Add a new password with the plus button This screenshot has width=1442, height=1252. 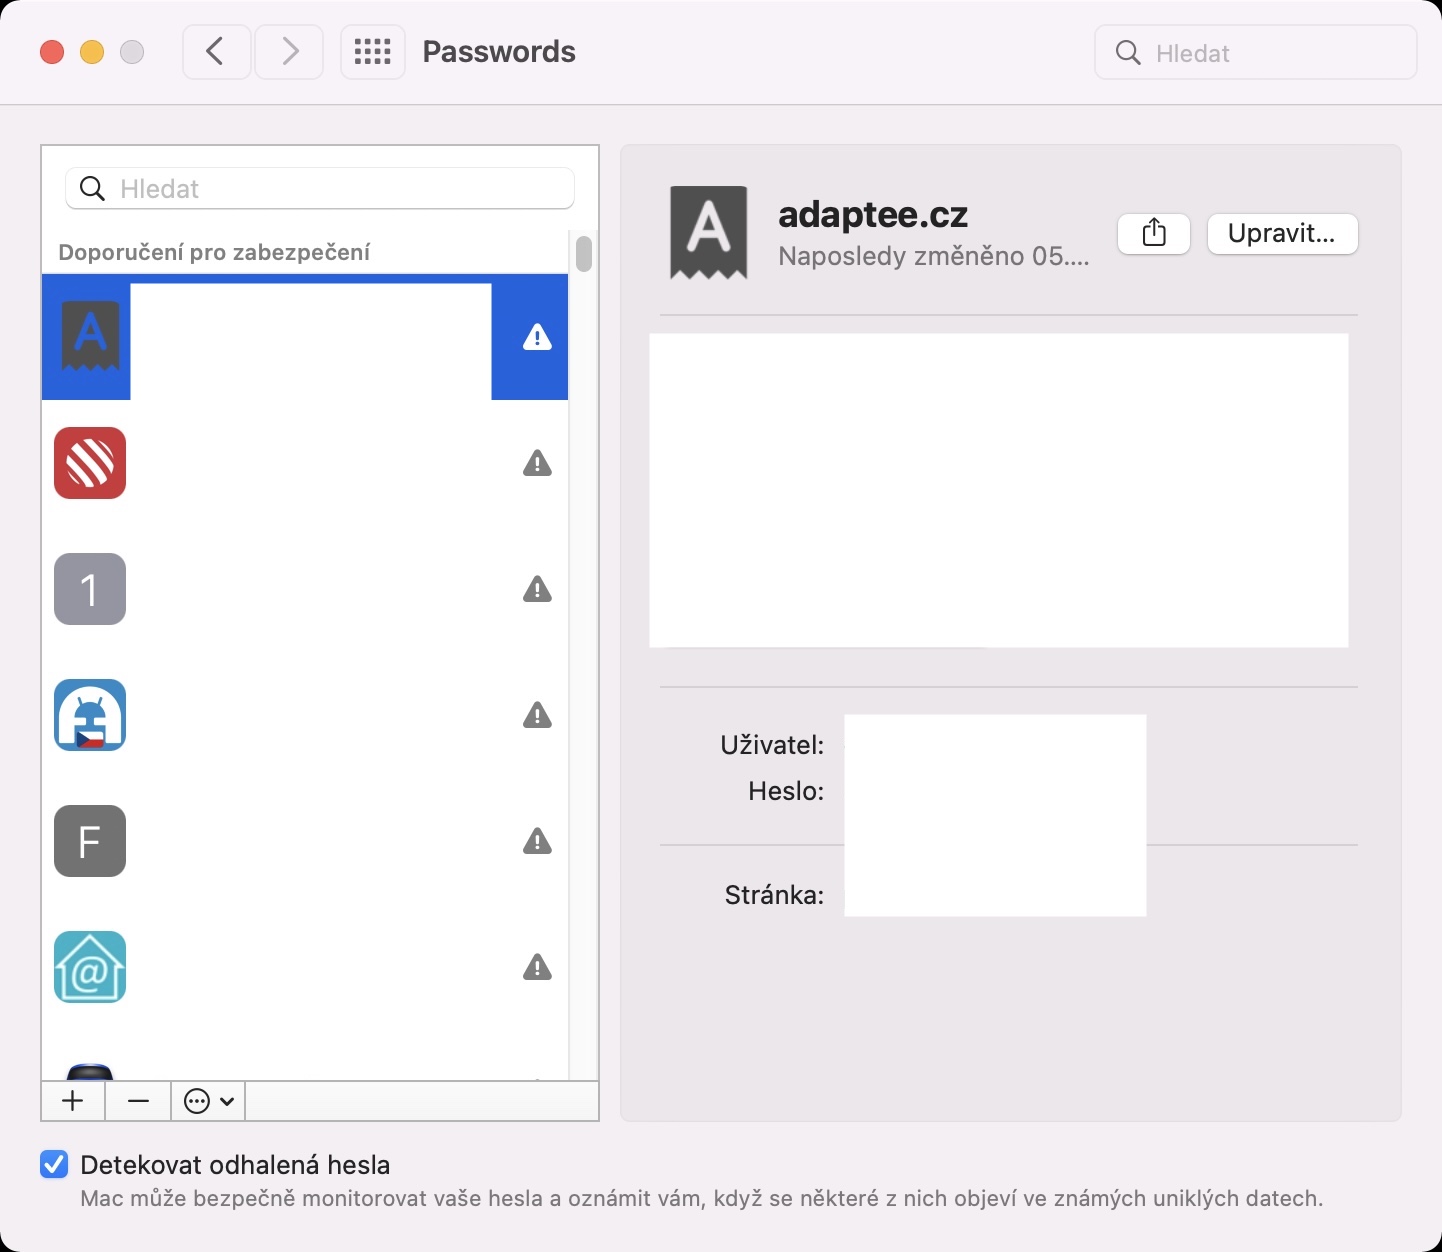click(x=73, y=1101)
